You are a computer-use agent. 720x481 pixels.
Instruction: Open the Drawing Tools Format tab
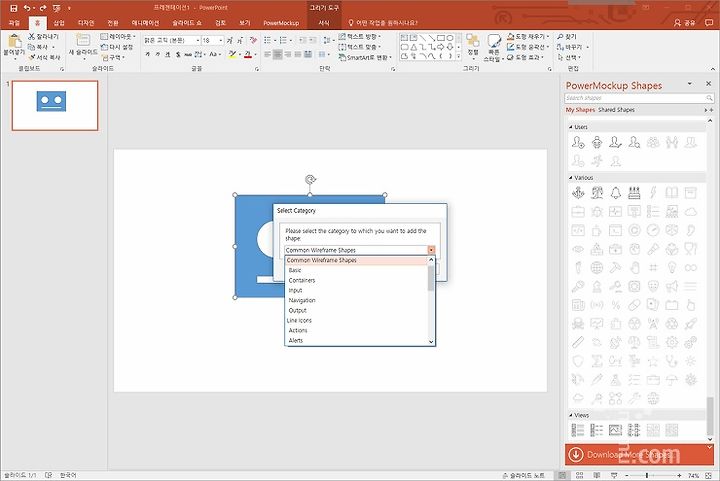tap(324, 22)
